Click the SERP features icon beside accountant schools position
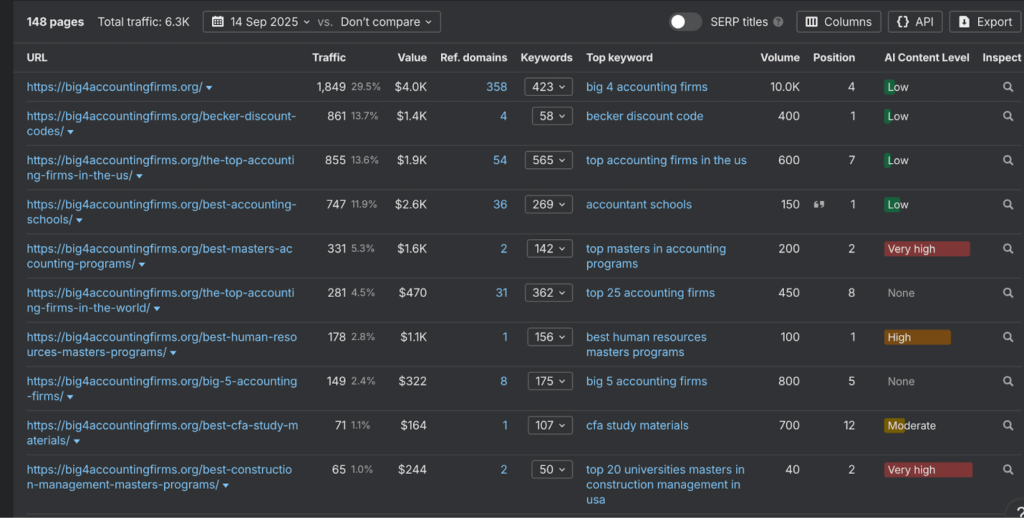1024x518 pixels. pyautogui.click(x=819, y=205)
